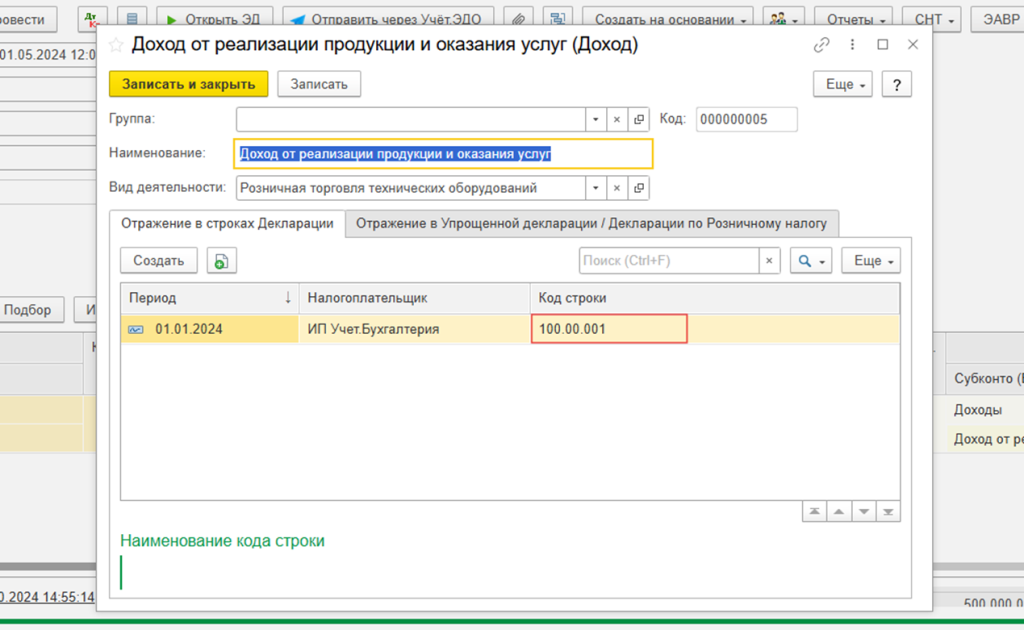Image resolution: width=1024 pixels, height=630 pixels.
Task: Open the vertical ellipsis menu in dialog header
Action: 852,46
